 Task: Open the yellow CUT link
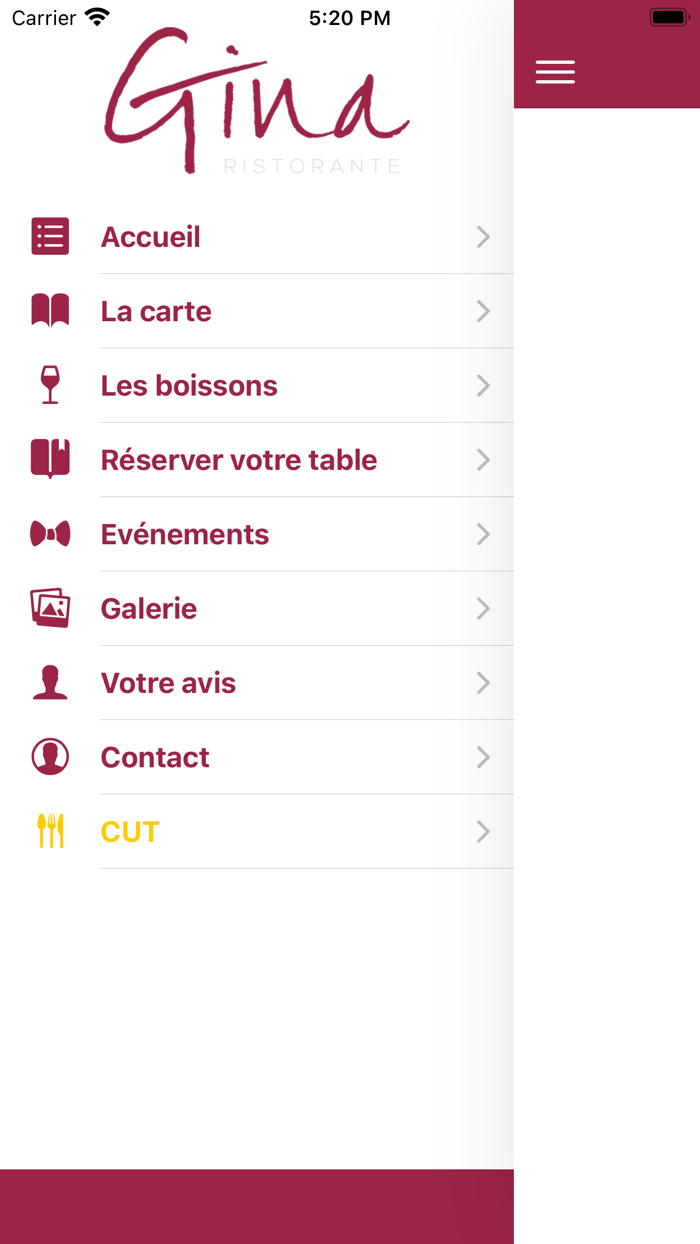(130, 832)
